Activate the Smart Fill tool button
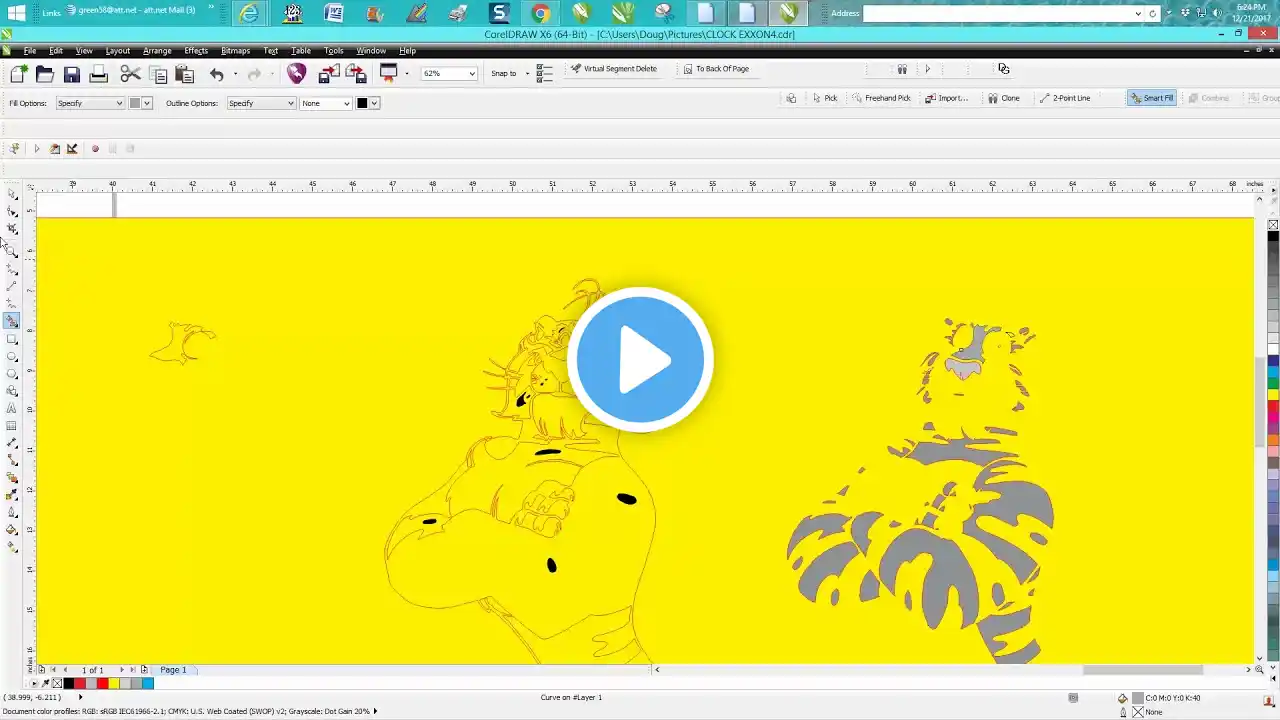The height and width of the screenshot is (720, 1280). [x=1152, y=98]
